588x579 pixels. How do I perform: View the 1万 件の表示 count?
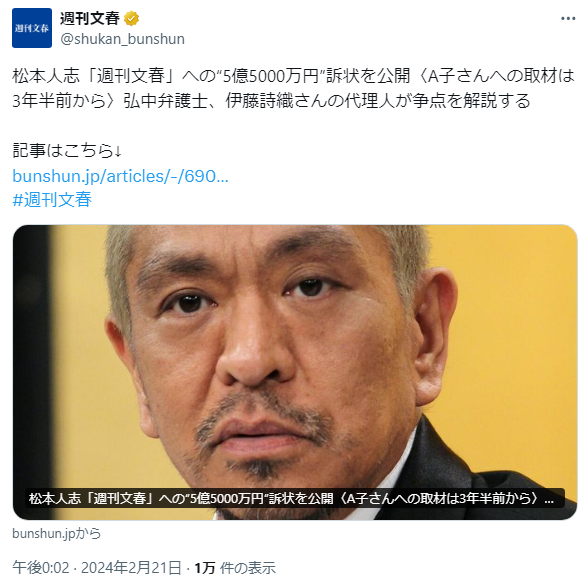(235, 568)
